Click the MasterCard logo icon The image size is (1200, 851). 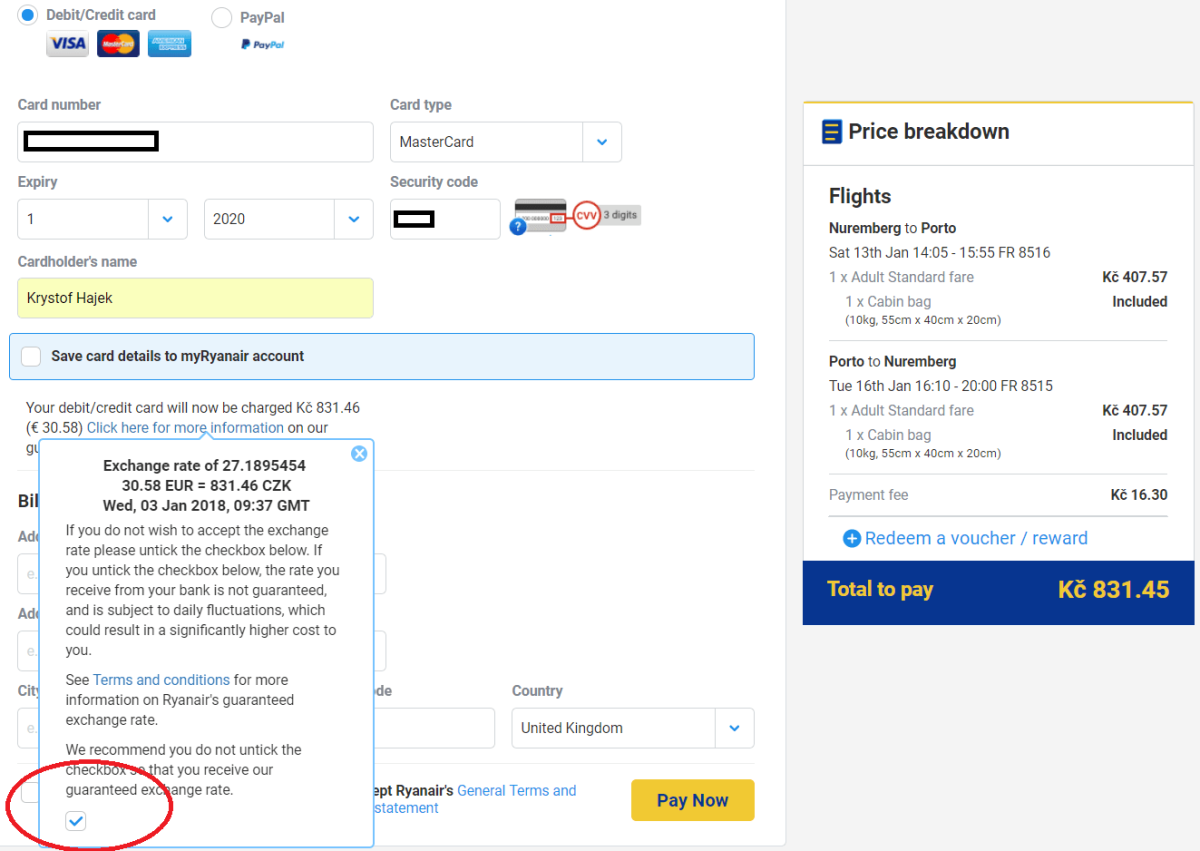coord(118,44)
